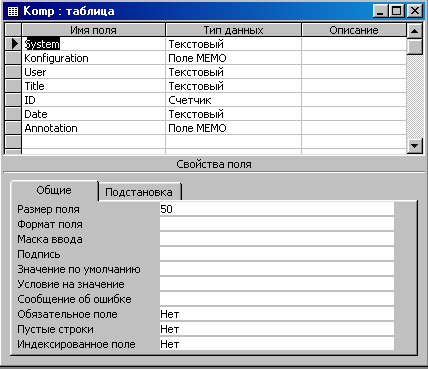Click the System field name cell

[94, 44]
